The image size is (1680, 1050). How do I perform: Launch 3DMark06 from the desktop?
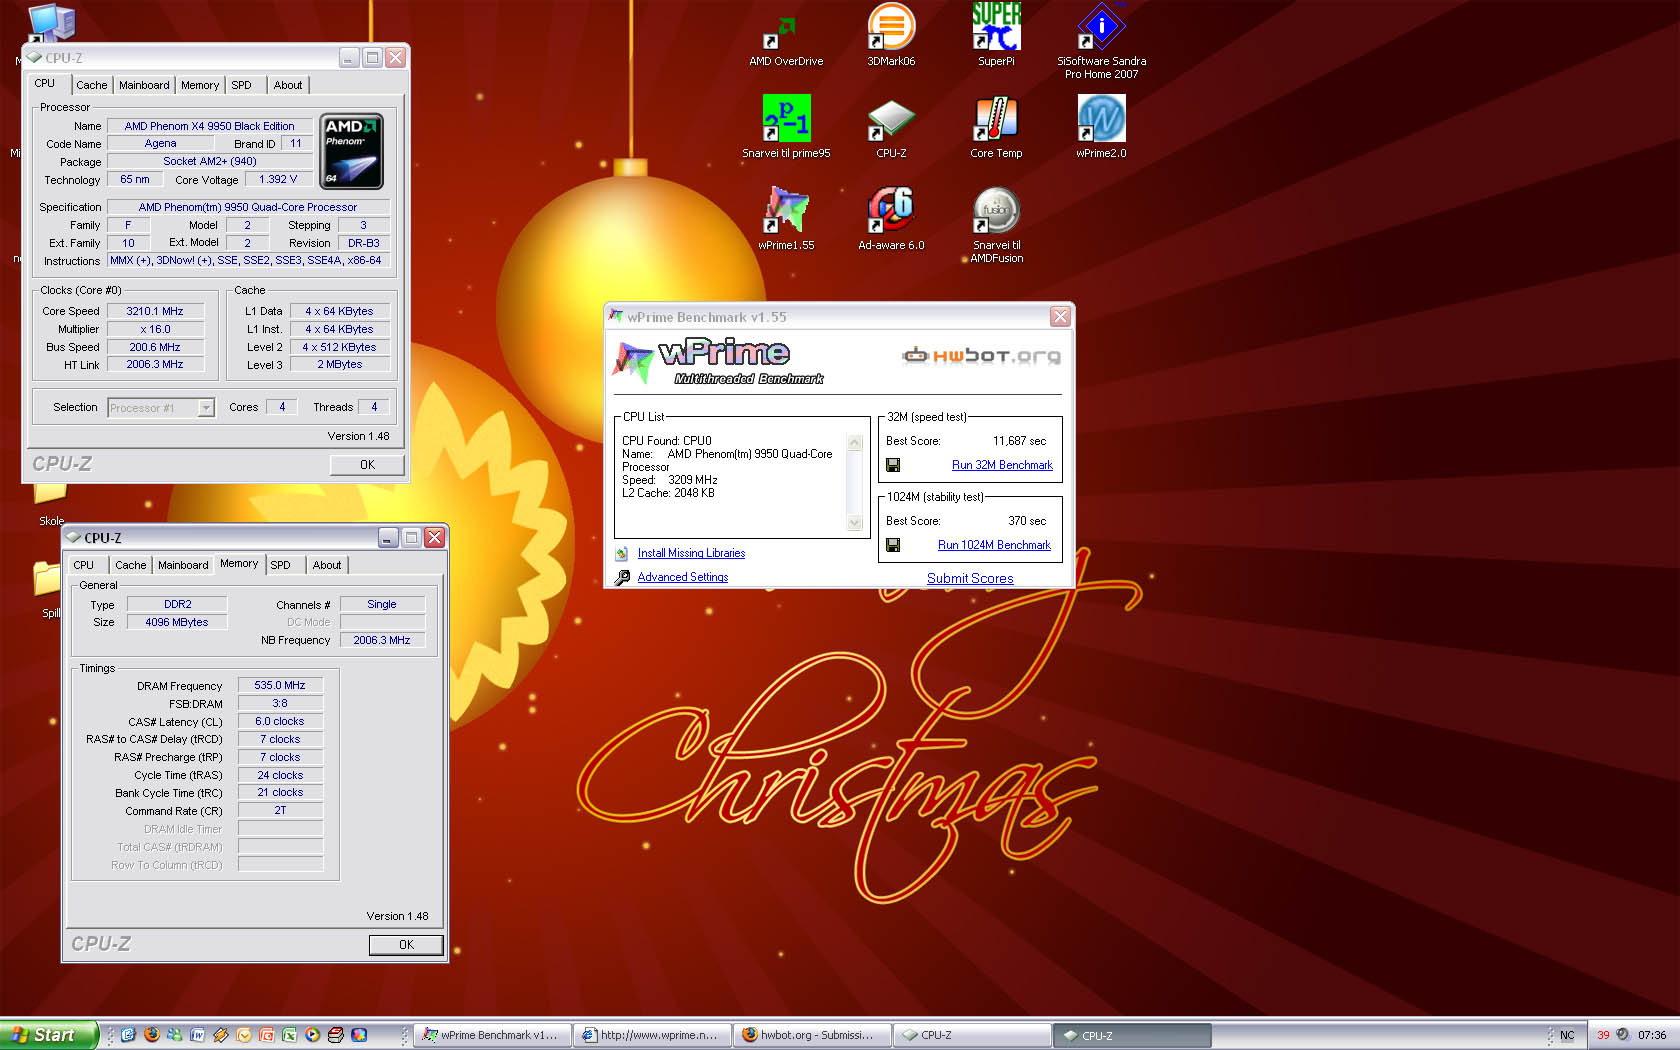pyautogui.click(x=890, y=36)
